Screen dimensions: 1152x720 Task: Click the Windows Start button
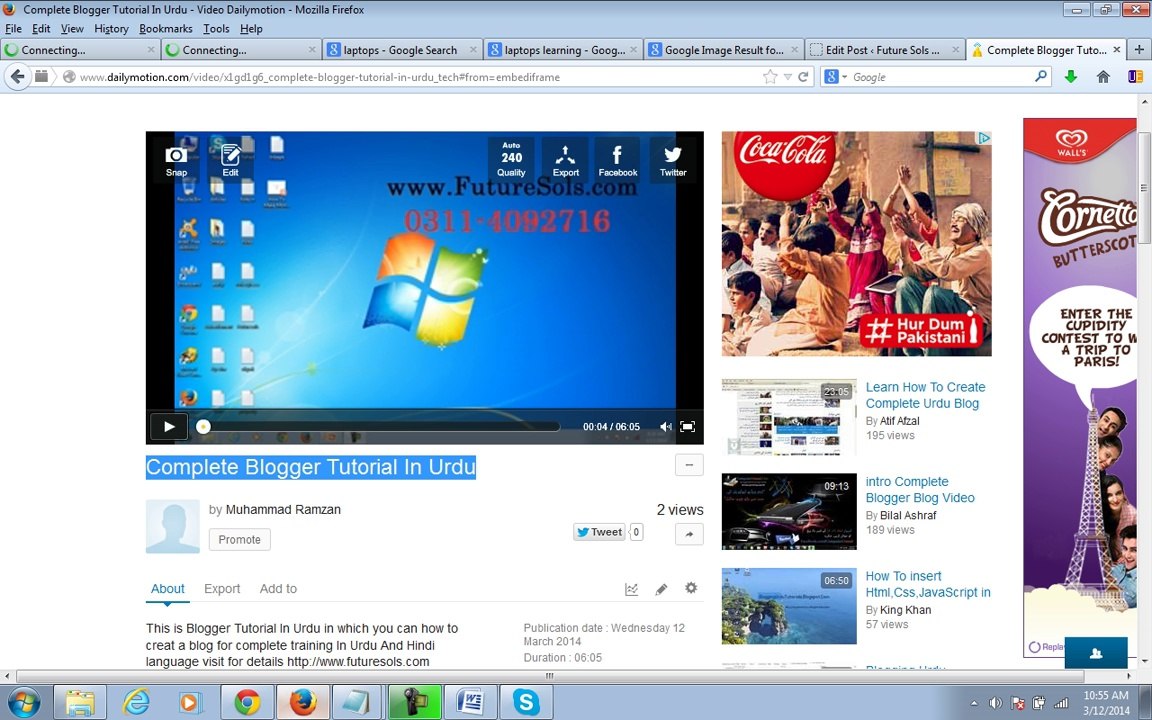[24, 702]
